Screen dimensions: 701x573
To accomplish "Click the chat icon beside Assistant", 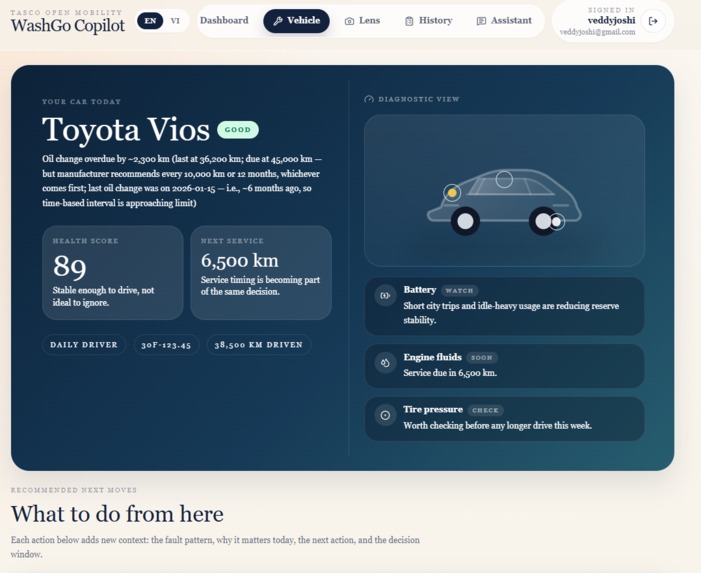I will pos(481,21).
